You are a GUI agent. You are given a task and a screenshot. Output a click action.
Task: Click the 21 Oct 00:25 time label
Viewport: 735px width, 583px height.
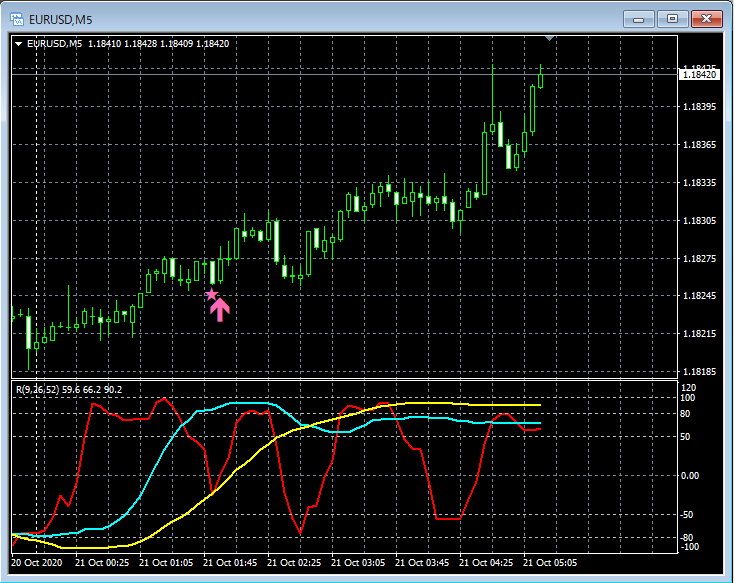[102, 562]
